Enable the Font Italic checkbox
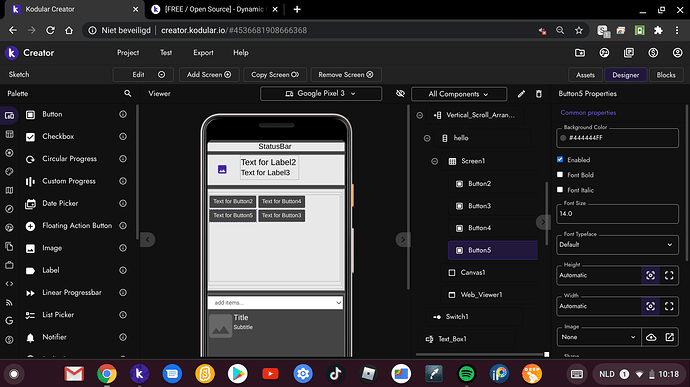690x387 pixels. click(560, 190)
